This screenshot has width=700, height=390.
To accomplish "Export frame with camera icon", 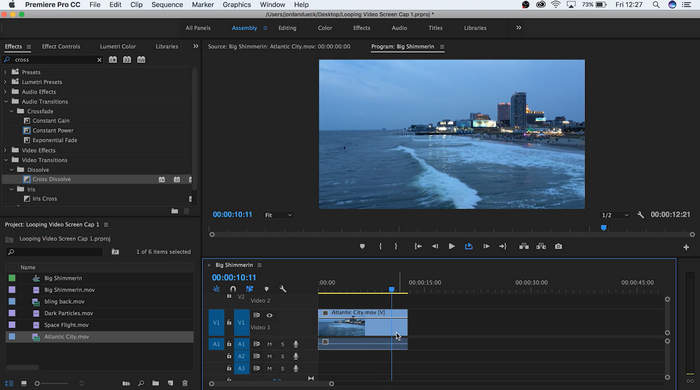I will 558,246.
